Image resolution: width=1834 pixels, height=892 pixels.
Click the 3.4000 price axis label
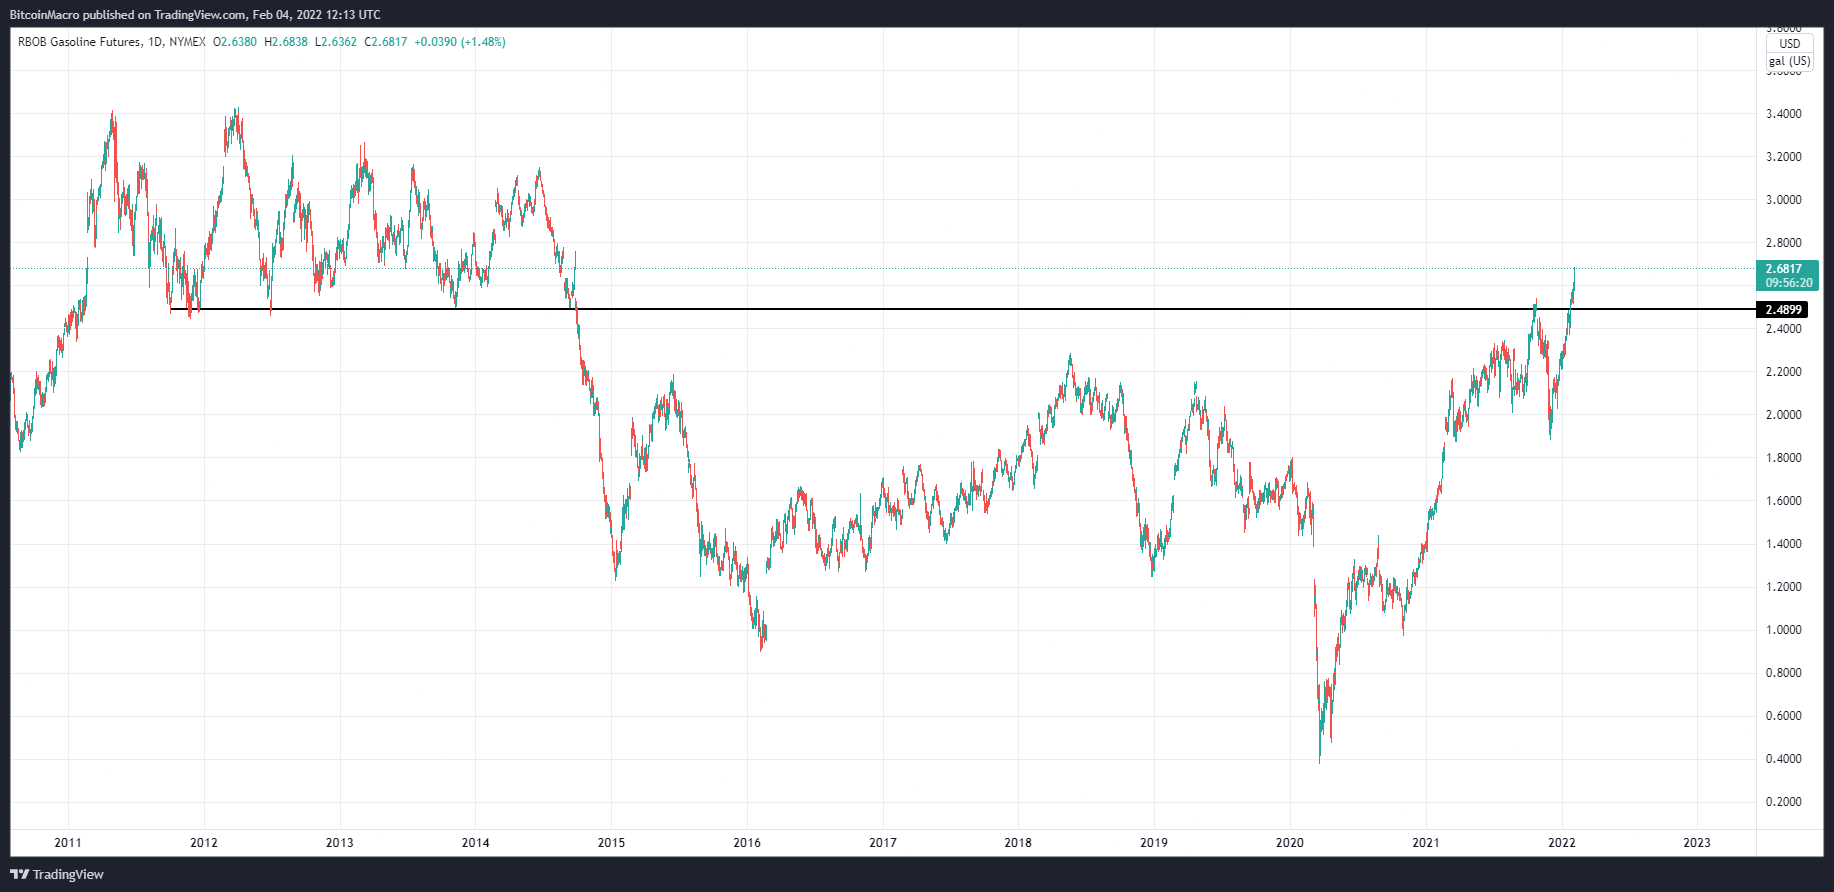[1784, 114]
